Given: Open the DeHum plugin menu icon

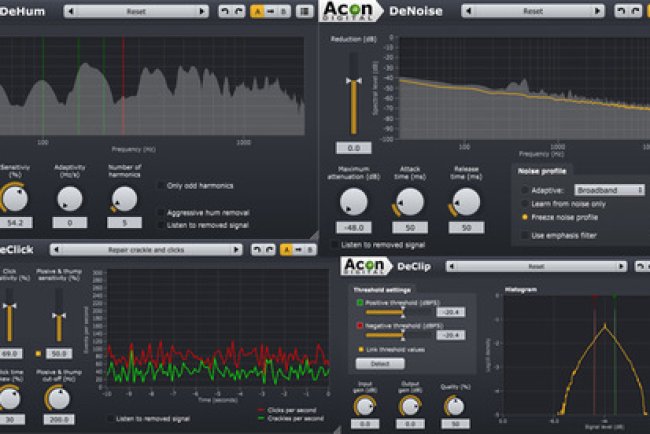Looking at the screenshot, I should tap(304, 11).
